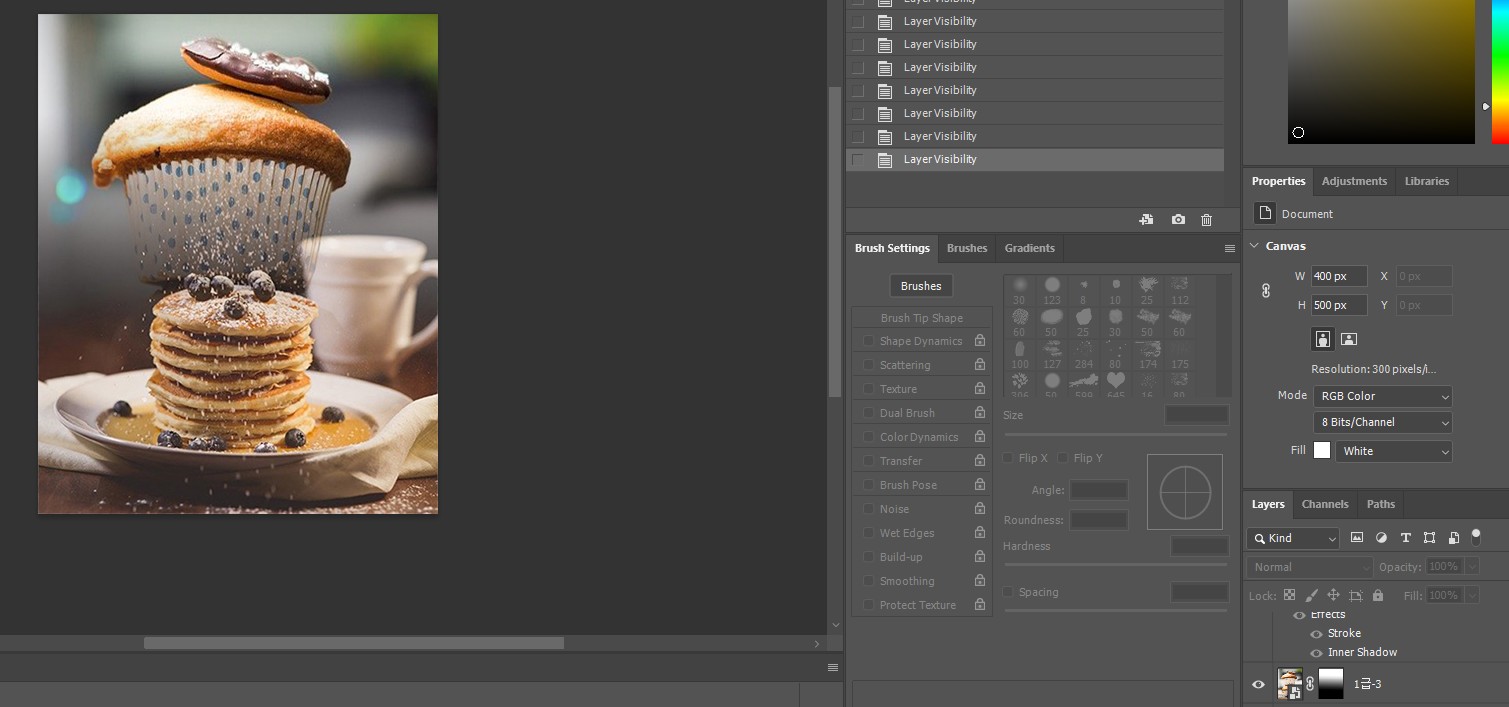Lock all with the padlock icon
Viewport: 1509px width, 707px height.
1378,595
